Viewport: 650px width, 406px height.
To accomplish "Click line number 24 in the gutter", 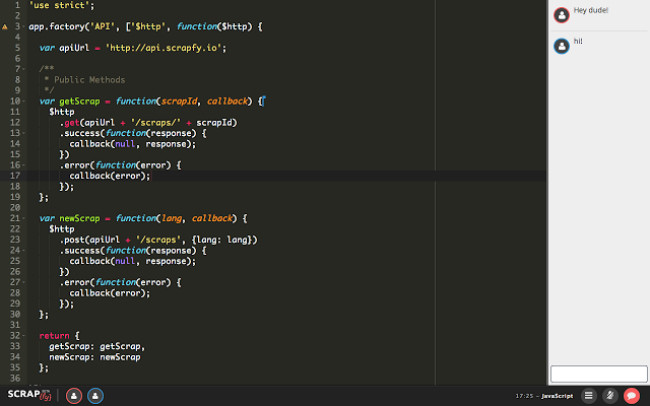I will [x=15, y=250].
